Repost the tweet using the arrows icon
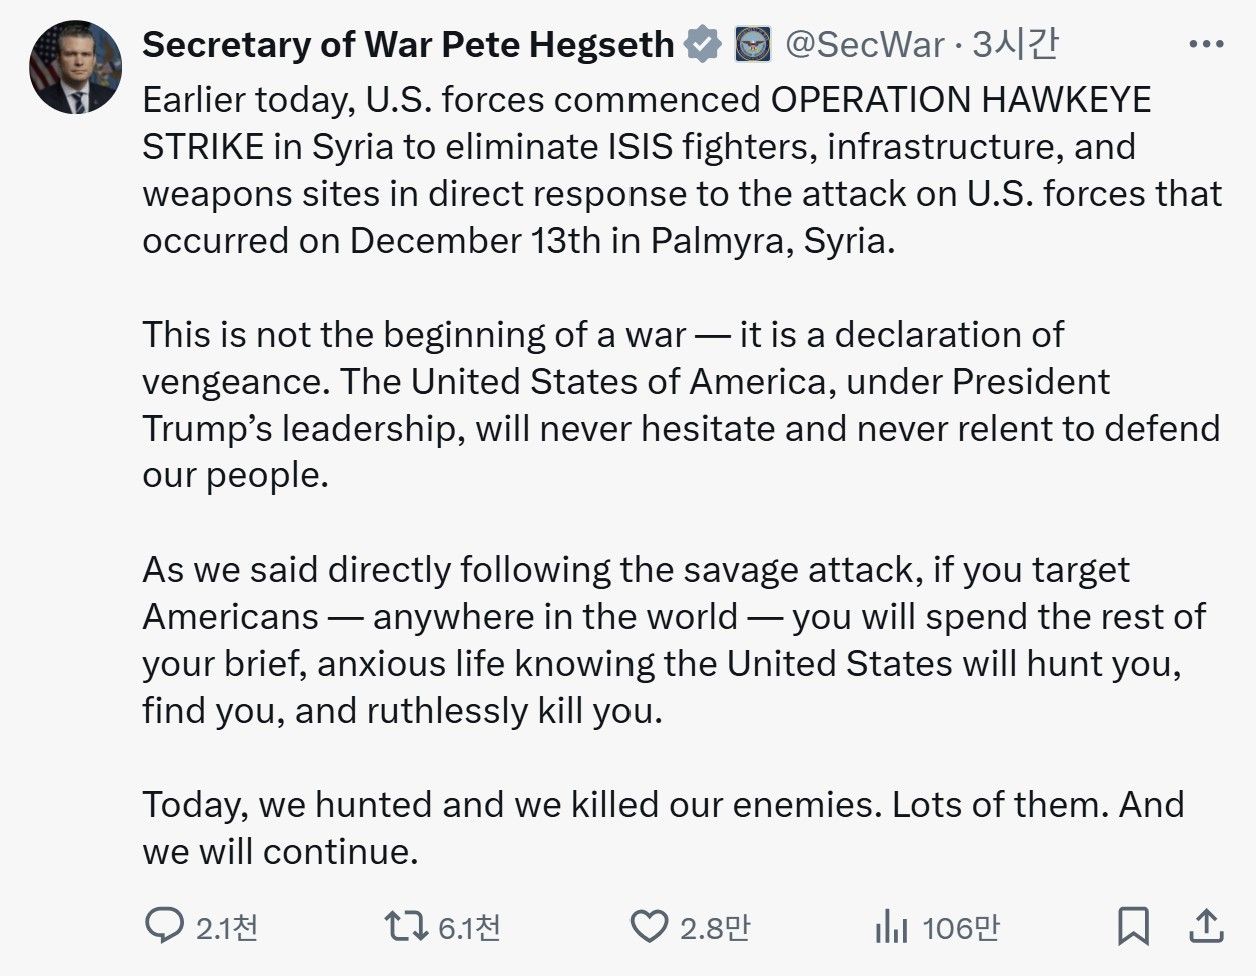 (406, 926)
